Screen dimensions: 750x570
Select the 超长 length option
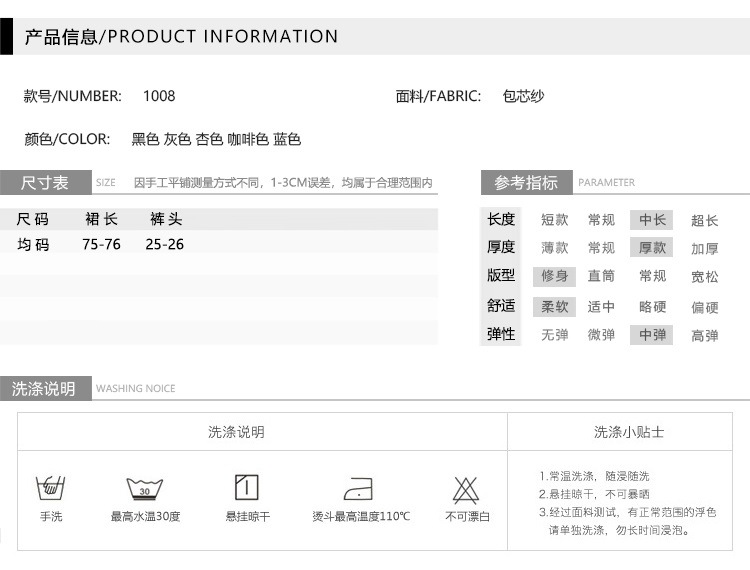tap(705, 220)
